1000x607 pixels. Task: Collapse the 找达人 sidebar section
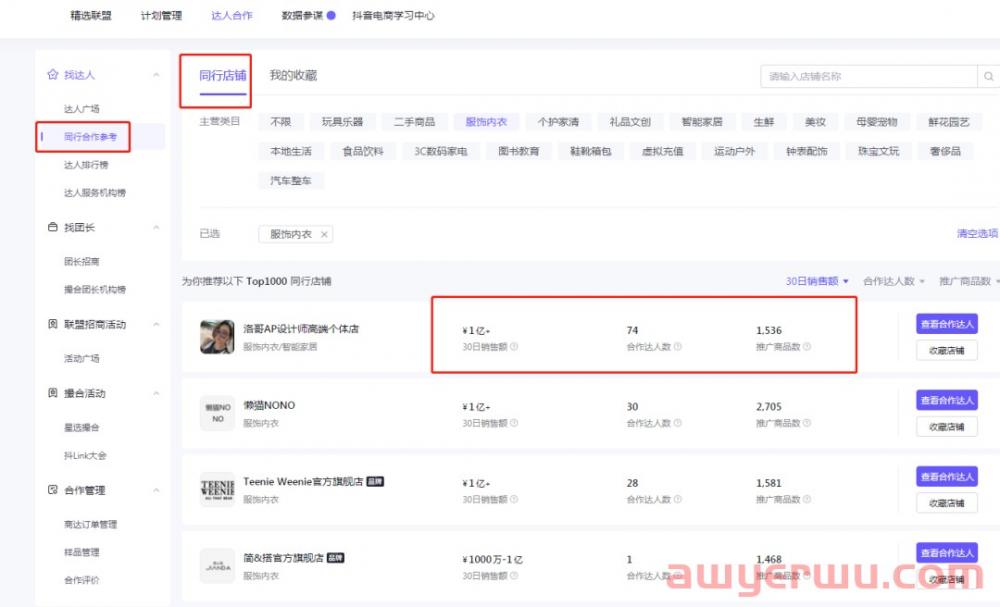155,75
